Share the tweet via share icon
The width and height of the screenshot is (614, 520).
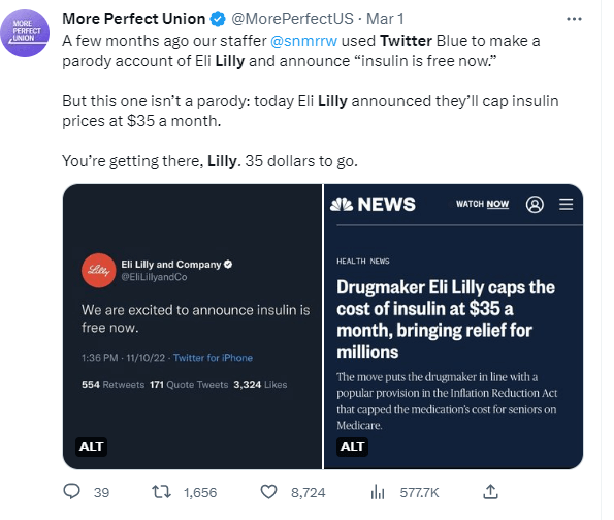pos(490,492)
